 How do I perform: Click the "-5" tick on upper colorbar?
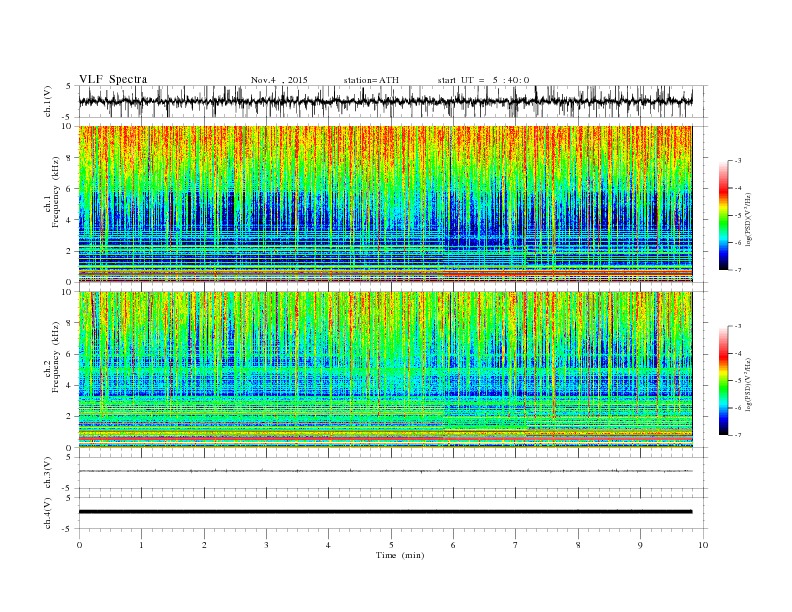(738, 215)
